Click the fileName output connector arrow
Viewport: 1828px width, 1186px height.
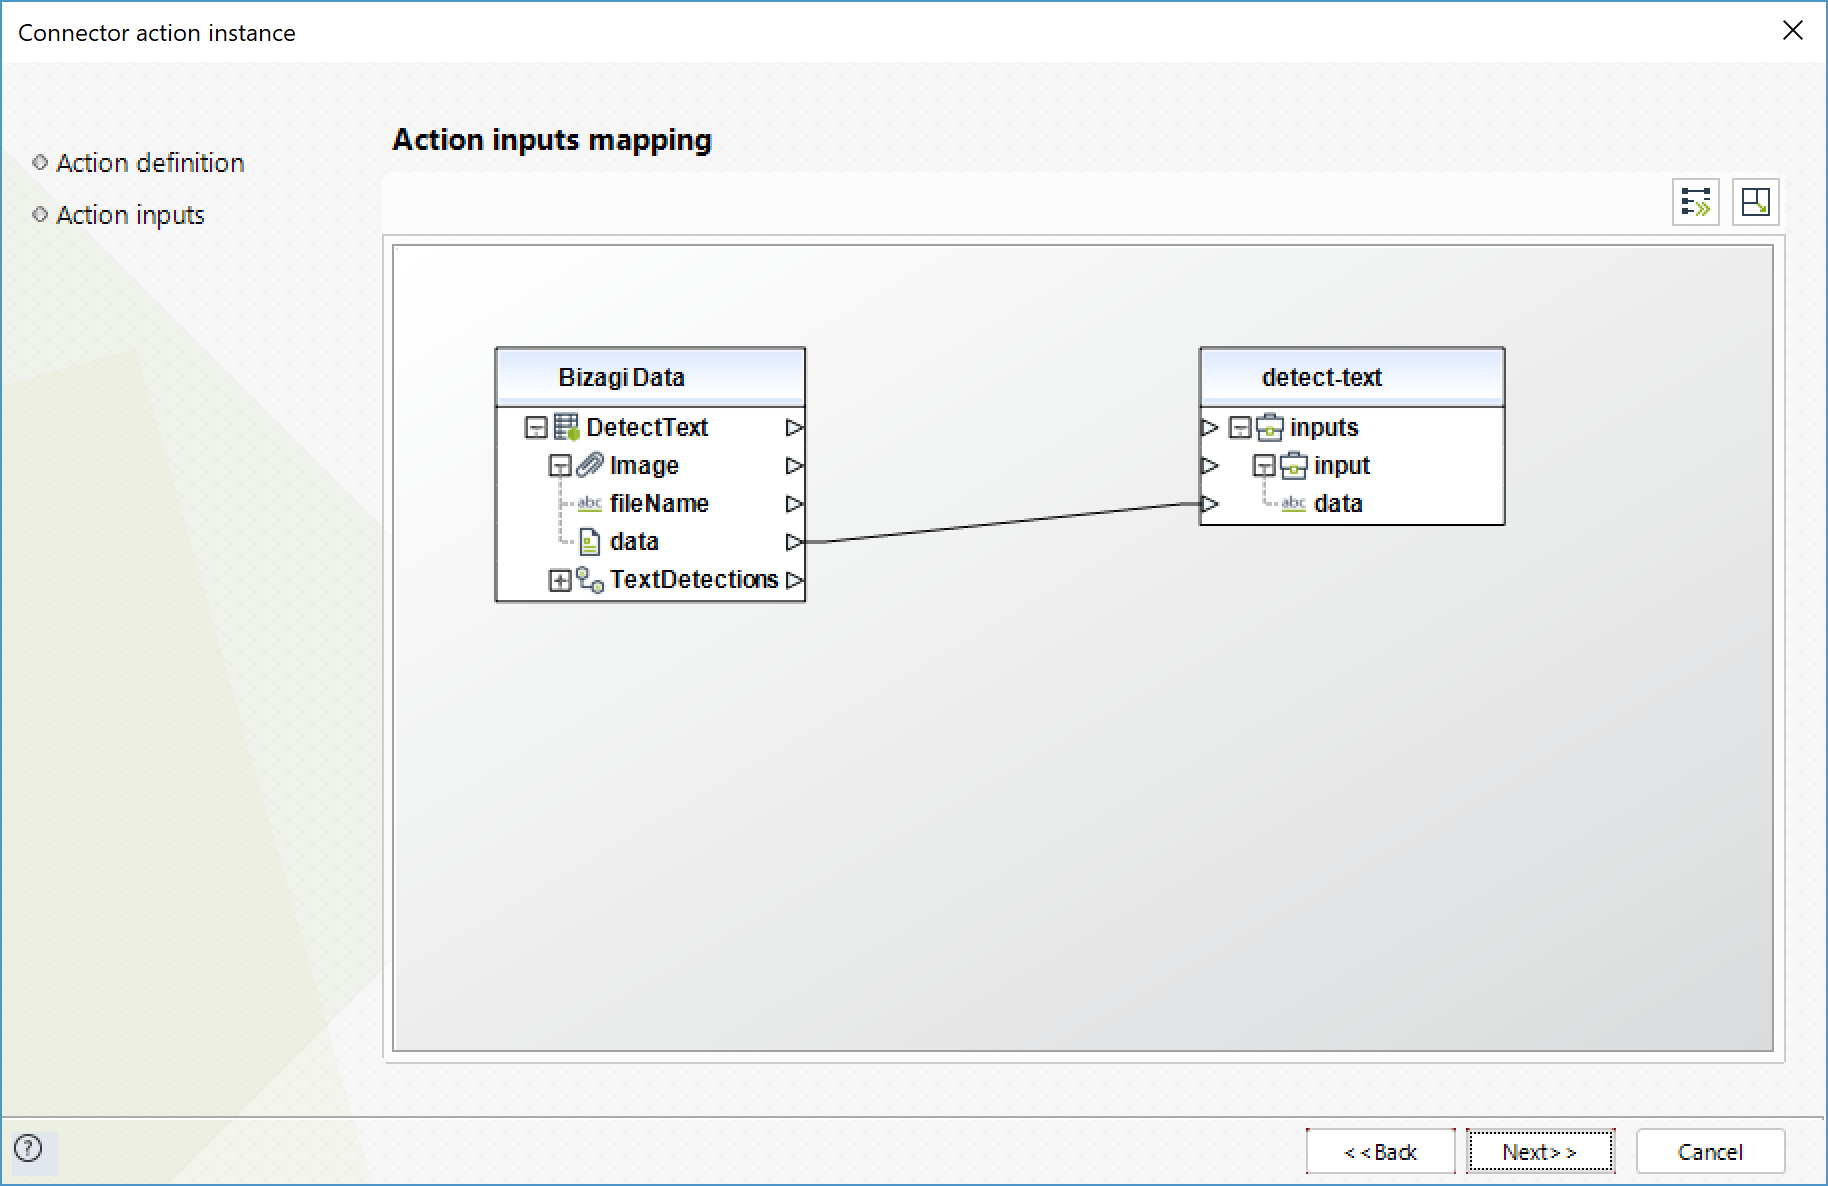click(x=794, y=504)
